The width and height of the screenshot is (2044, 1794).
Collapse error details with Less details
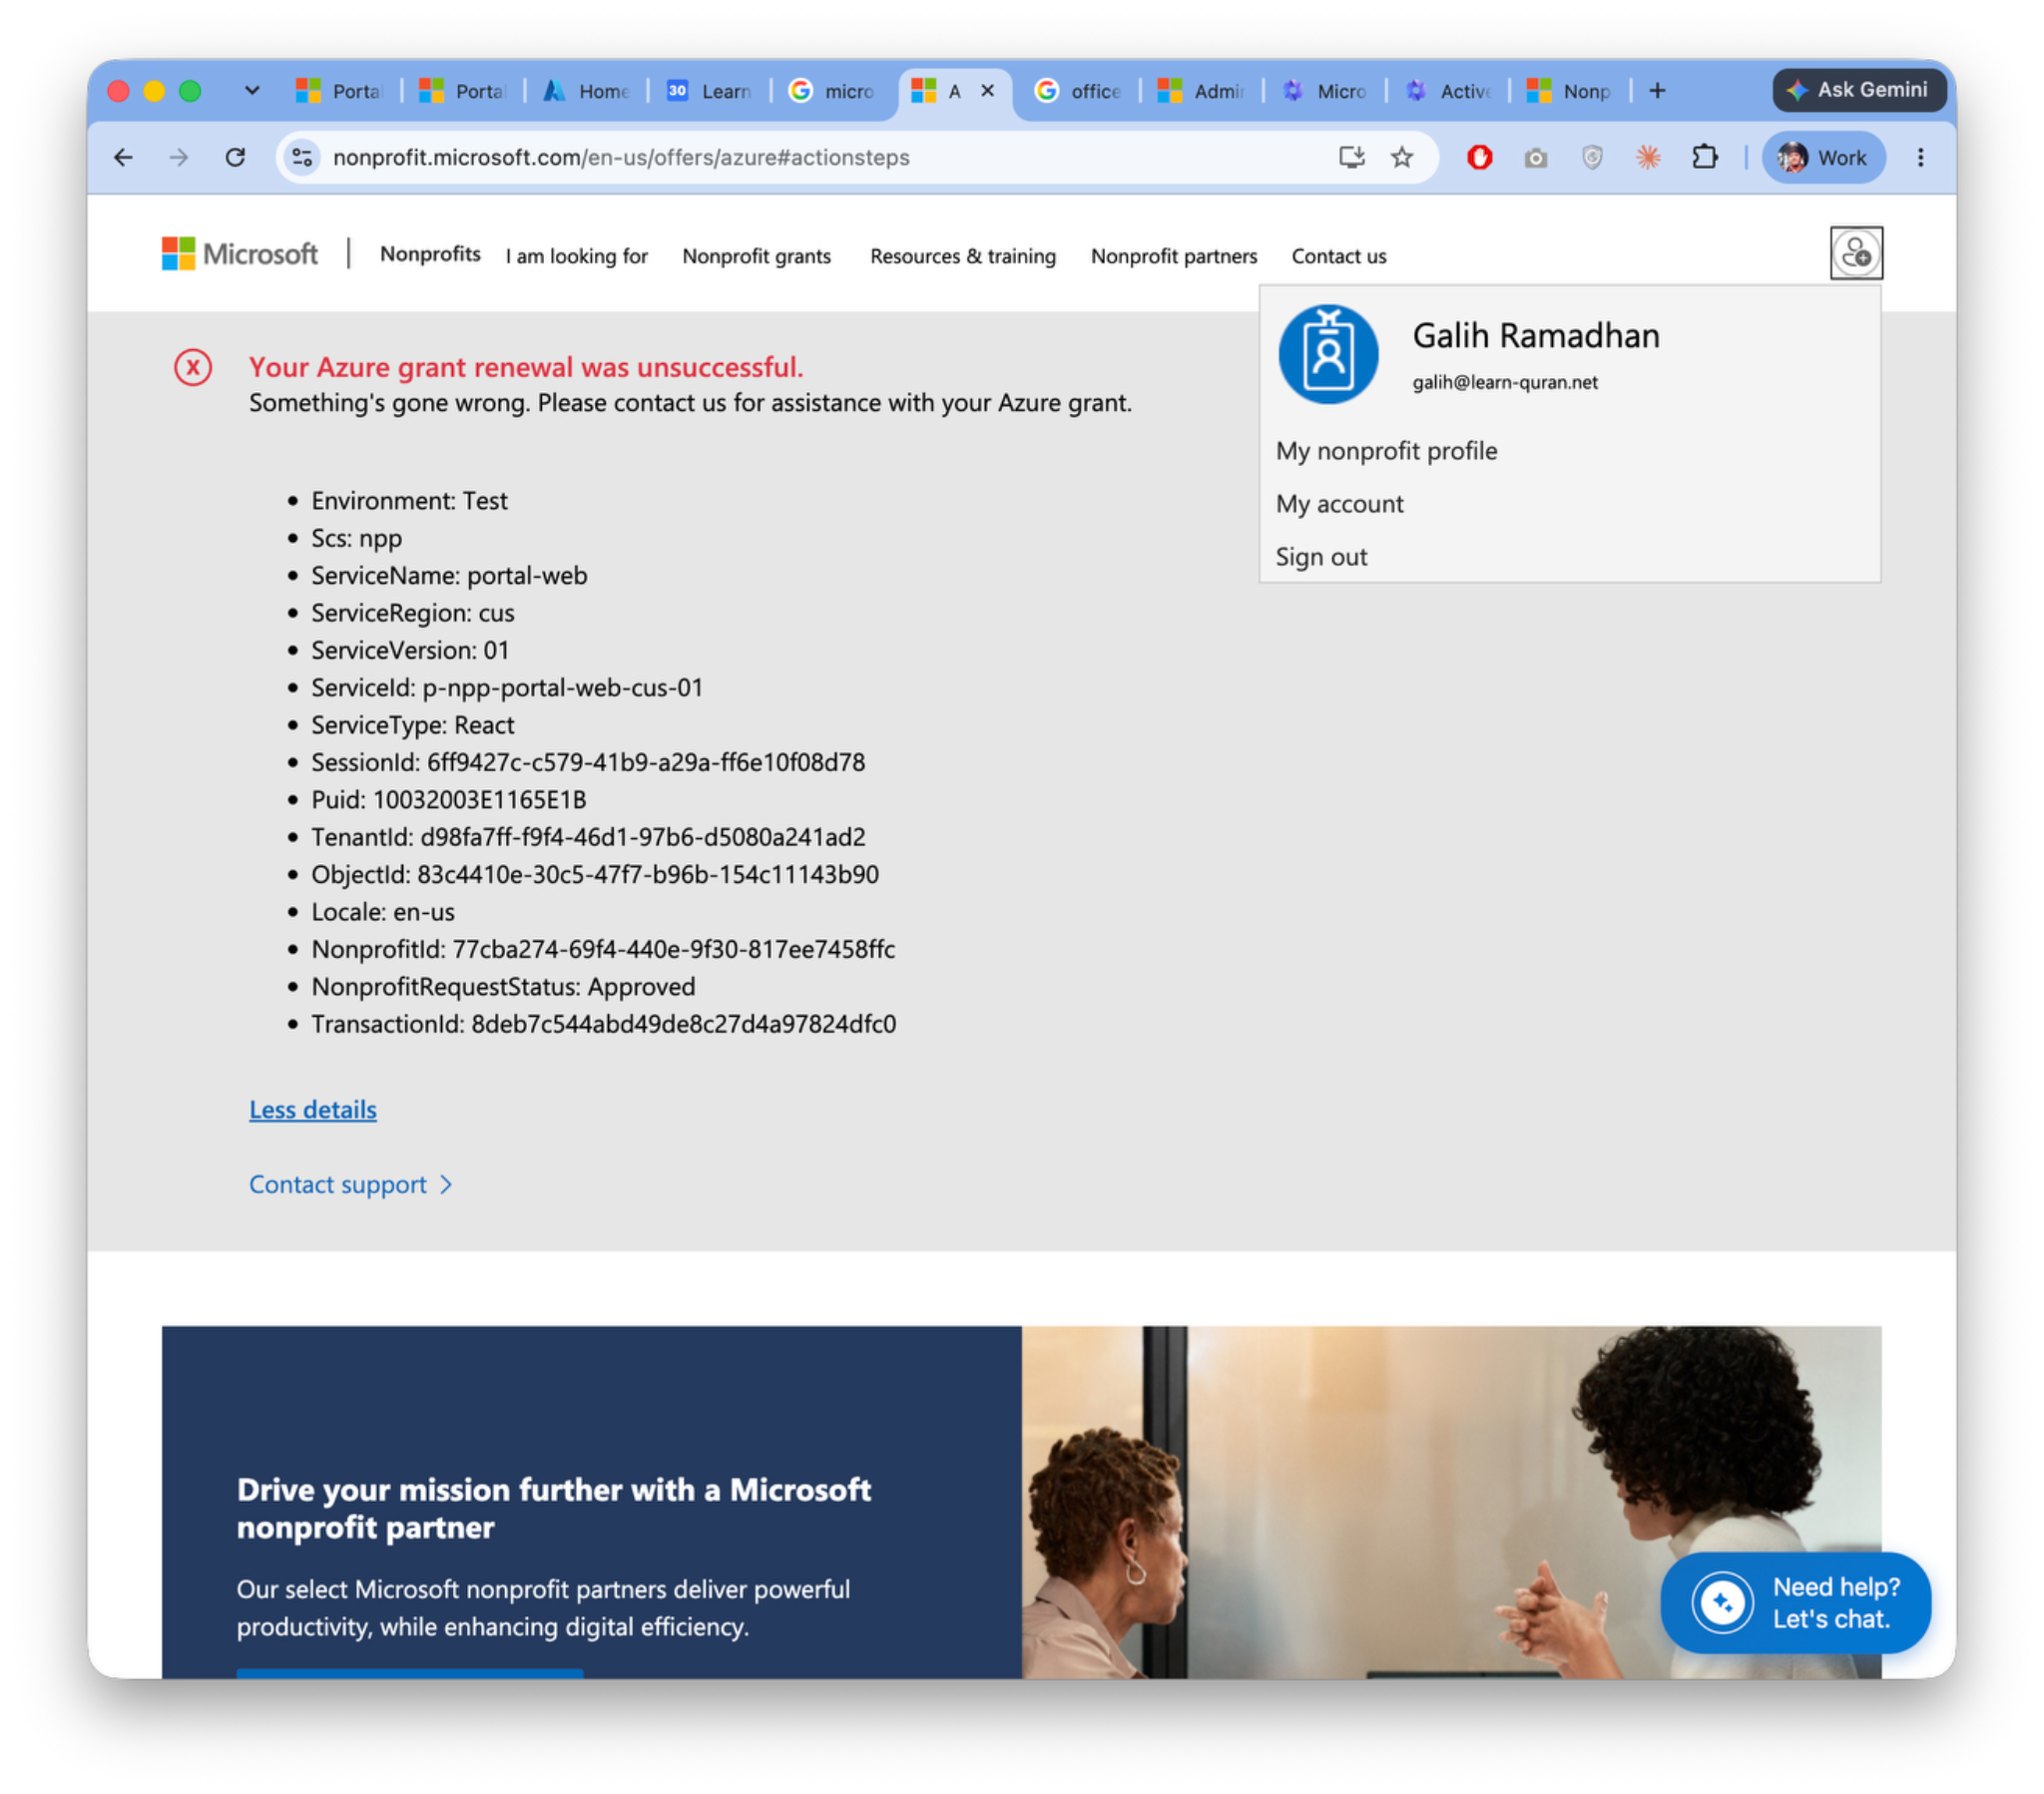click(313, 1109)
